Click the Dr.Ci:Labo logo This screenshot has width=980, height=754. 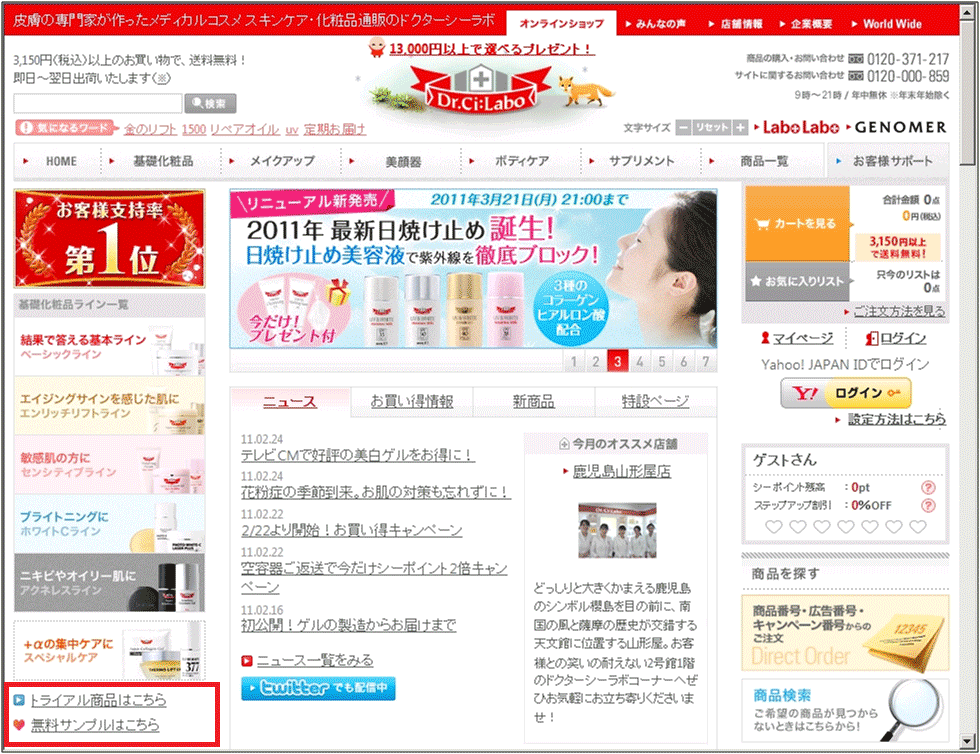click(x=481, y=91)
